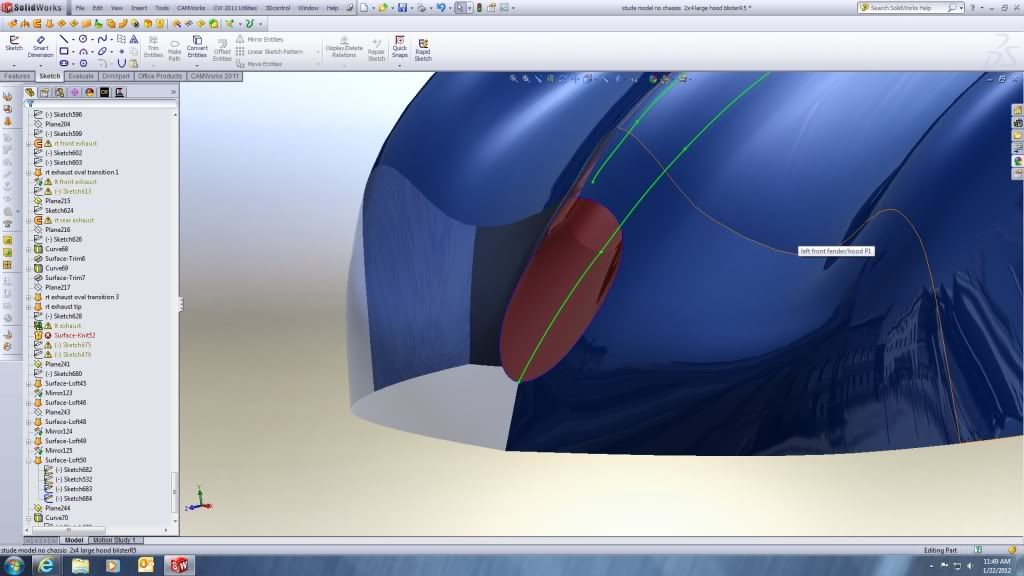Expand the Curve68 tree item
The image size is (1024, 576).
(x=29, y=249)
